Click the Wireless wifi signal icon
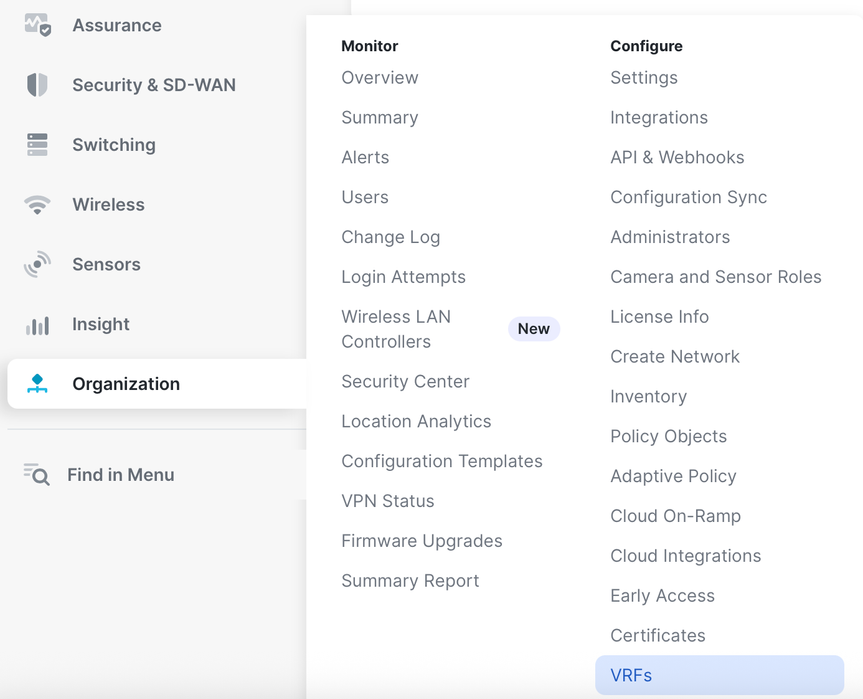The height and width of the screenshot is (699, 863). coord(37,205)
